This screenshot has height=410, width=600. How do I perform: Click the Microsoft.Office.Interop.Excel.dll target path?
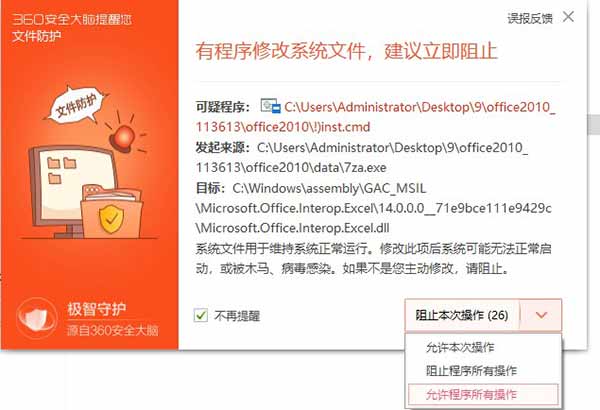(374, 208)
